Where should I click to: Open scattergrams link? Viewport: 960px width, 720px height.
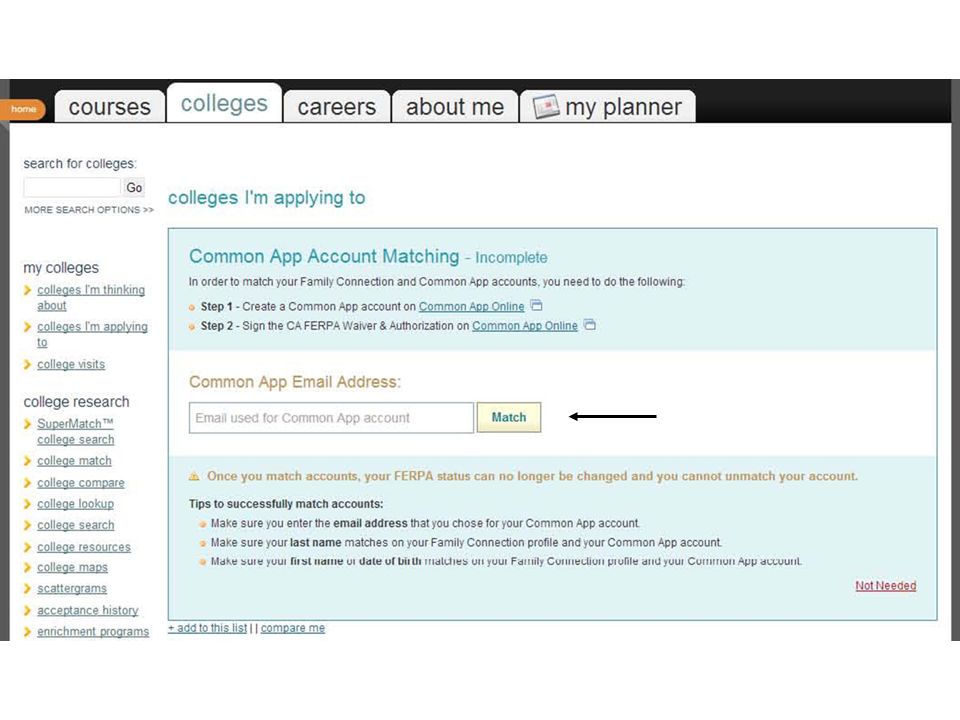[72, 588]
